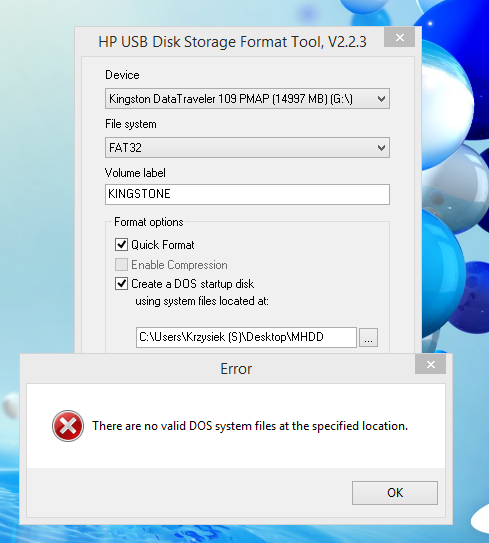This screenshot has width=489, height=543.
Task: Expand the File system dropdown arrow
Action: point(381,148)
